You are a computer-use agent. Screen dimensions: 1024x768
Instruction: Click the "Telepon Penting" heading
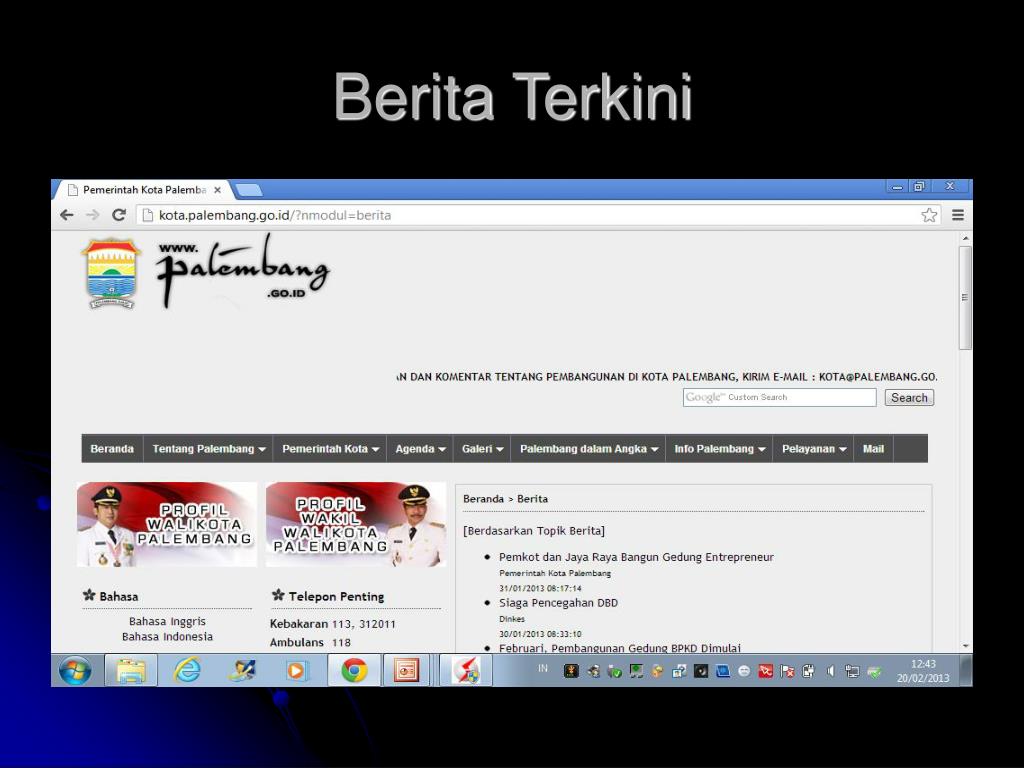(336, 596)
